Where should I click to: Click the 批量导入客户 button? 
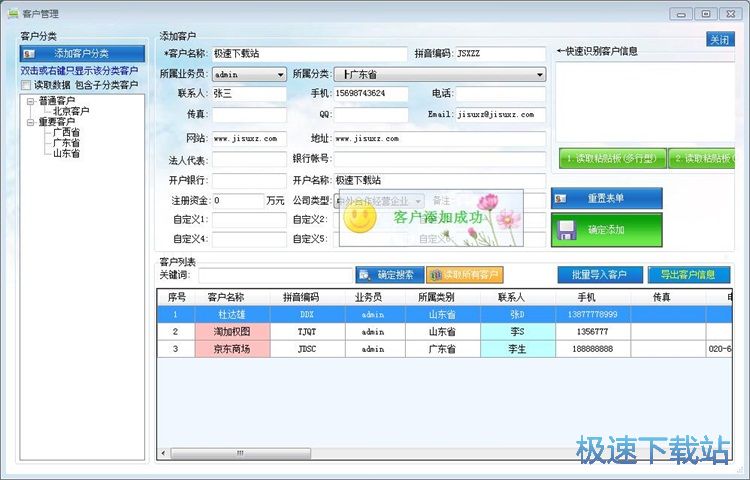coord(600,275)
